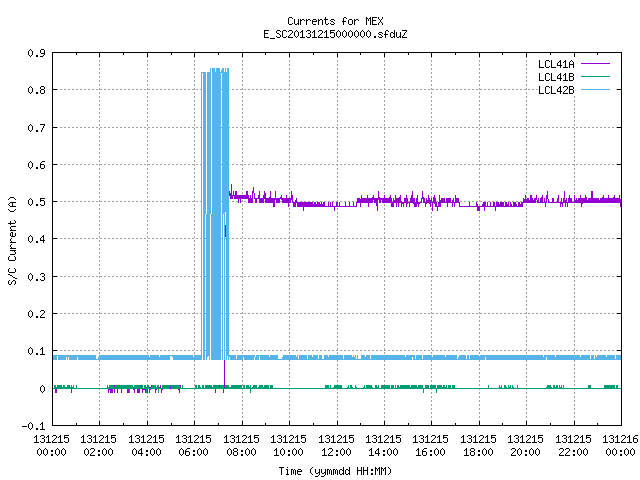The width and height of the screenshot is (640, 480).
Task: Click the 131215 12:00 x-axis tick label
Action: tap(336, 445)
